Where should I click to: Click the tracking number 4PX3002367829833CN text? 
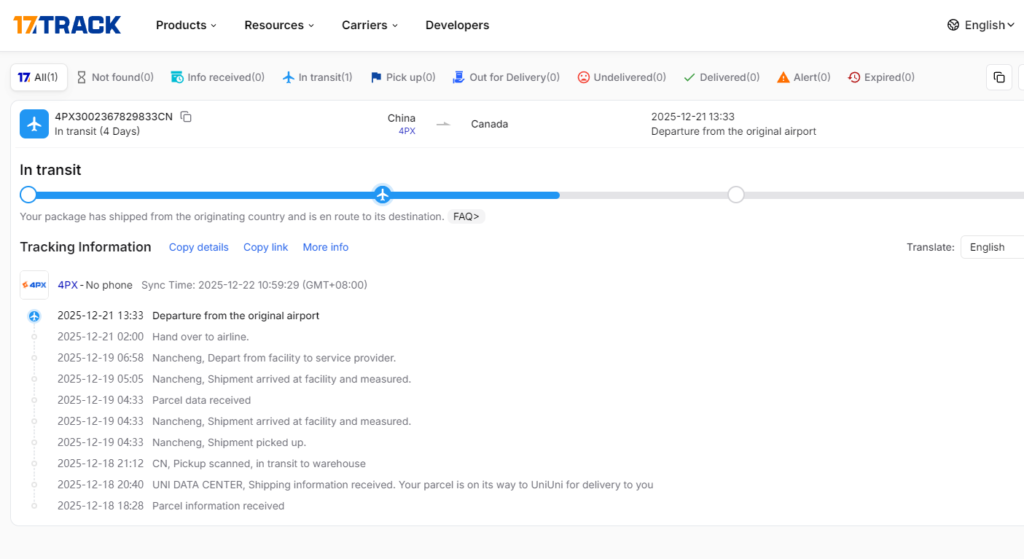pos(114,117)
